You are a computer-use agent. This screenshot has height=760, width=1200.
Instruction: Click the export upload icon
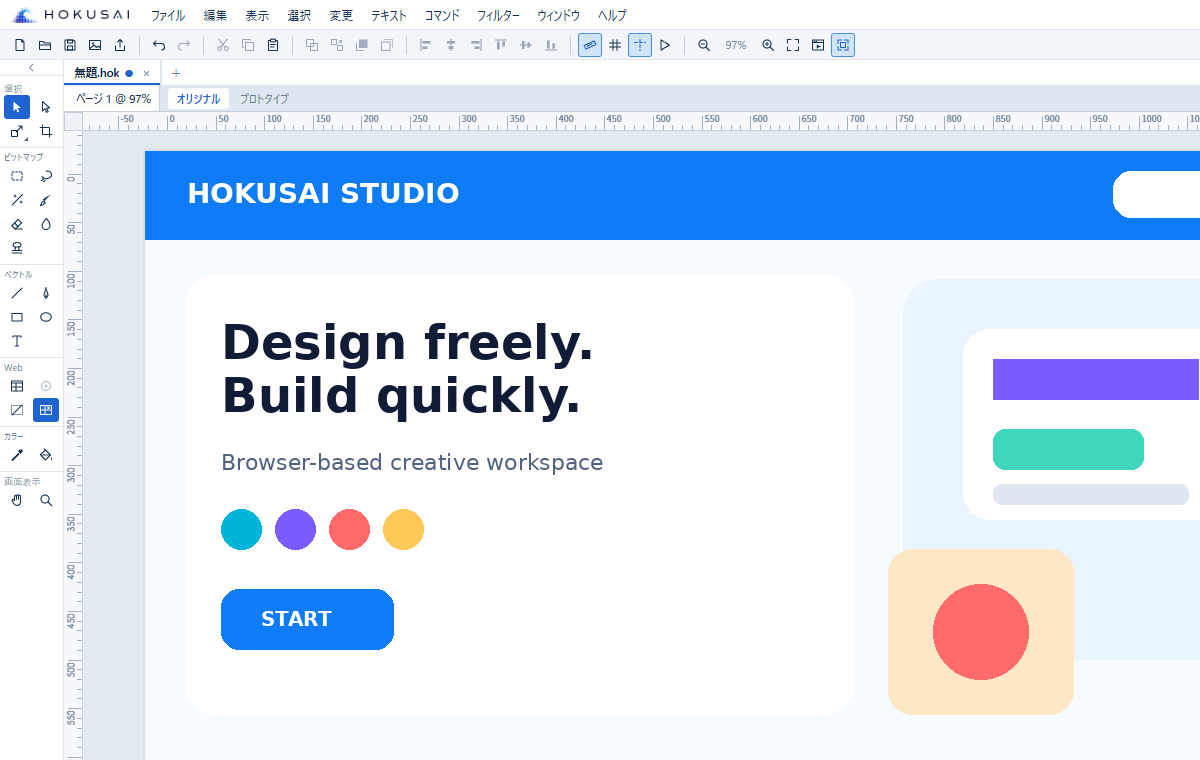point(120,45)
